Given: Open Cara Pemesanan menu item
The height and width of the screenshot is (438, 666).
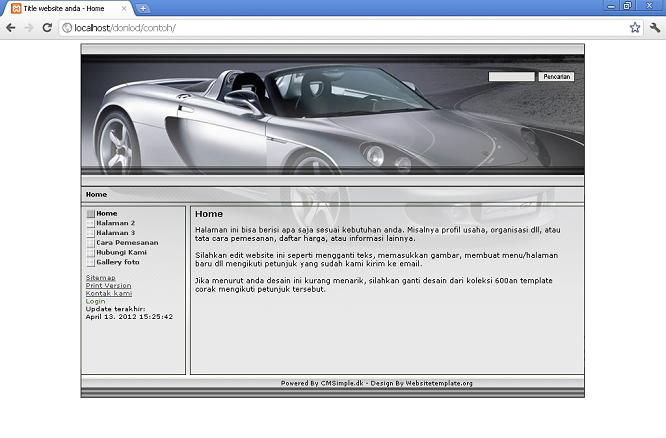Looking at the screenshot, I should point(127,243).
